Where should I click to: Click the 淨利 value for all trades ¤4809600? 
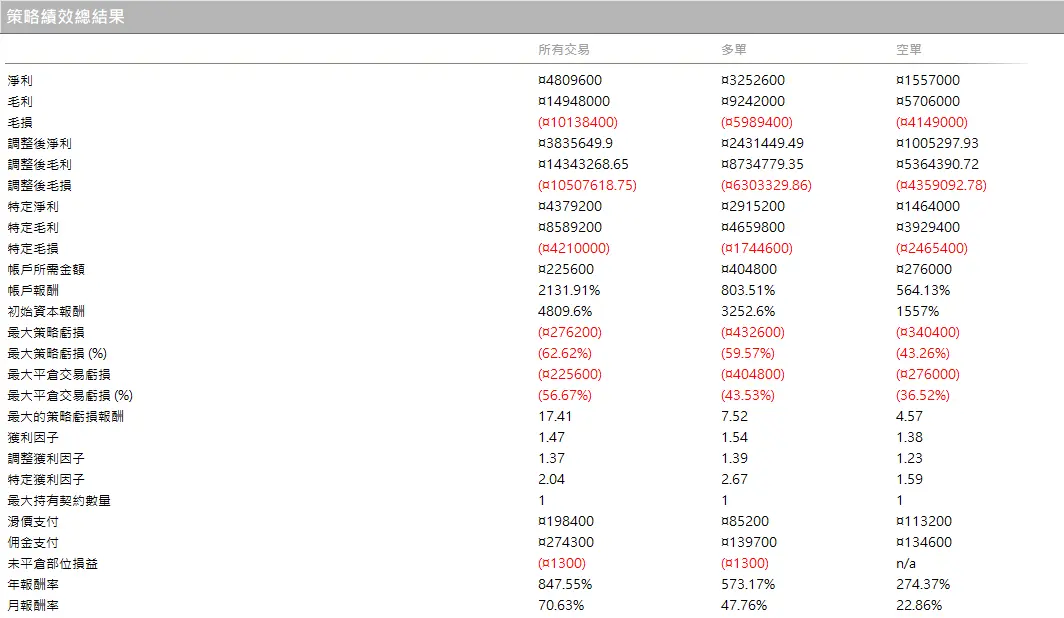(x=570, y=80)
